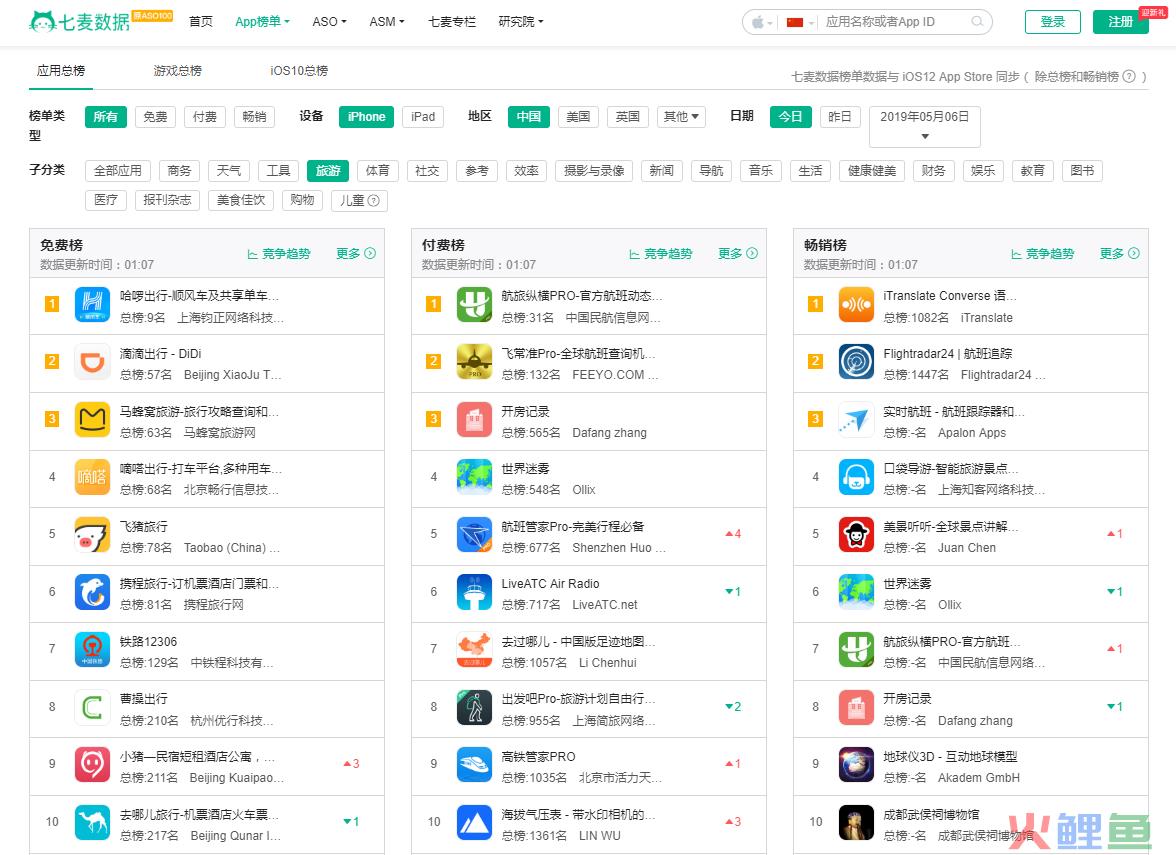Open the ASO dropdown menu

329,22
